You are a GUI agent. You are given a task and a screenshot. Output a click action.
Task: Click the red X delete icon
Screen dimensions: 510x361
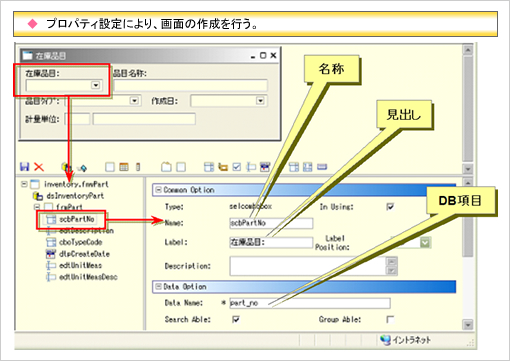pos(39,167)
